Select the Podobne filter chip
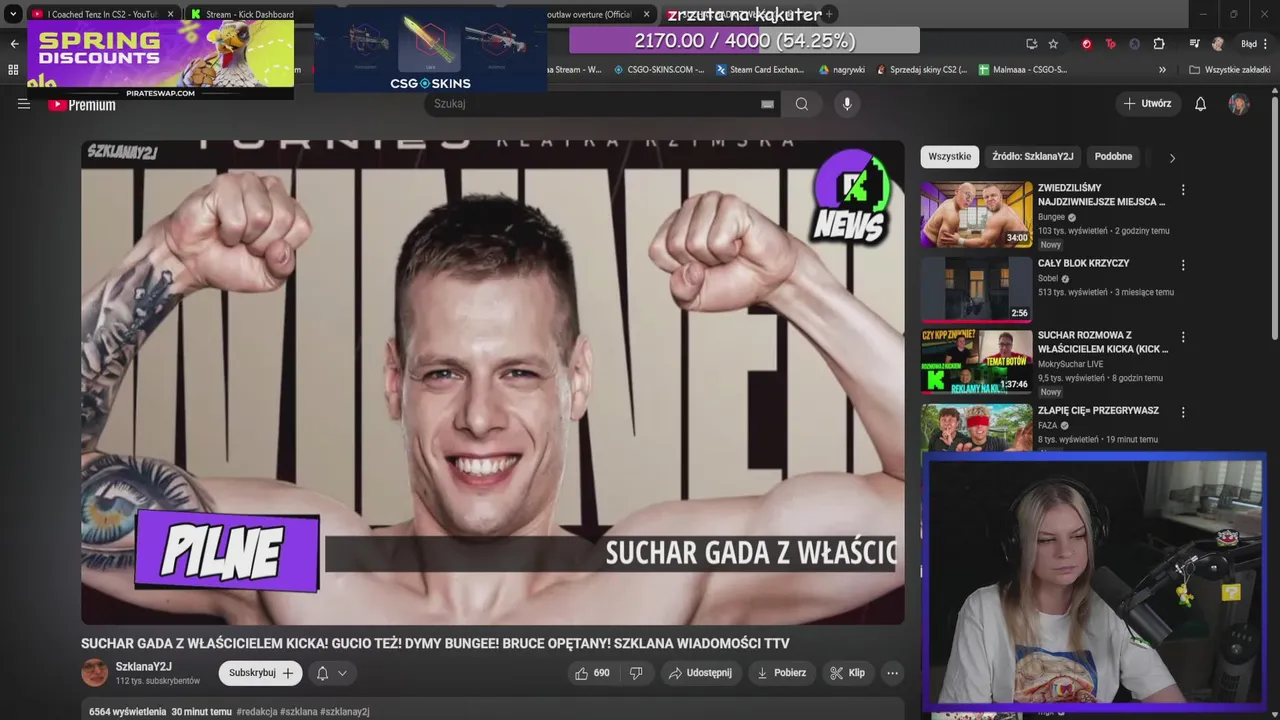The width and height of the screenshot is (1280, 720). click(x=1113, y=157)
